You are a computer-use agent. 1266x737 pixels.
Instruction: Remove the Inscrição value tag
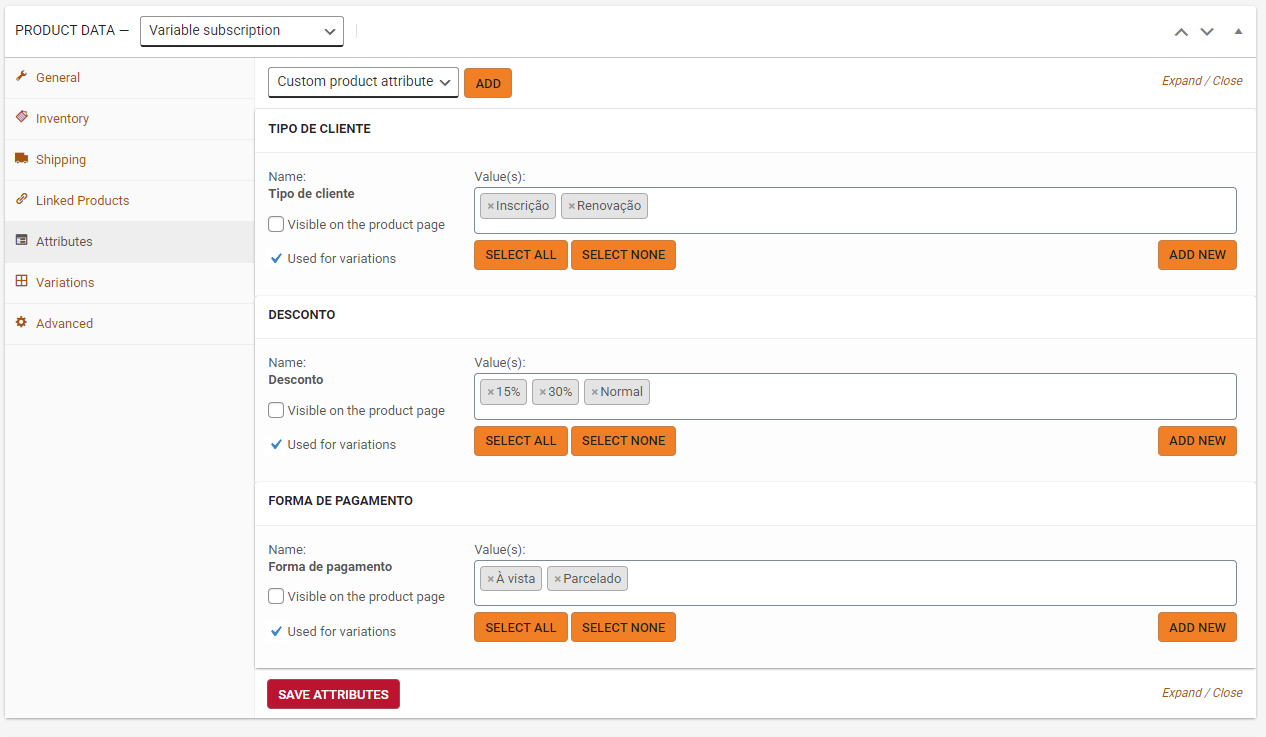(490, 206)
